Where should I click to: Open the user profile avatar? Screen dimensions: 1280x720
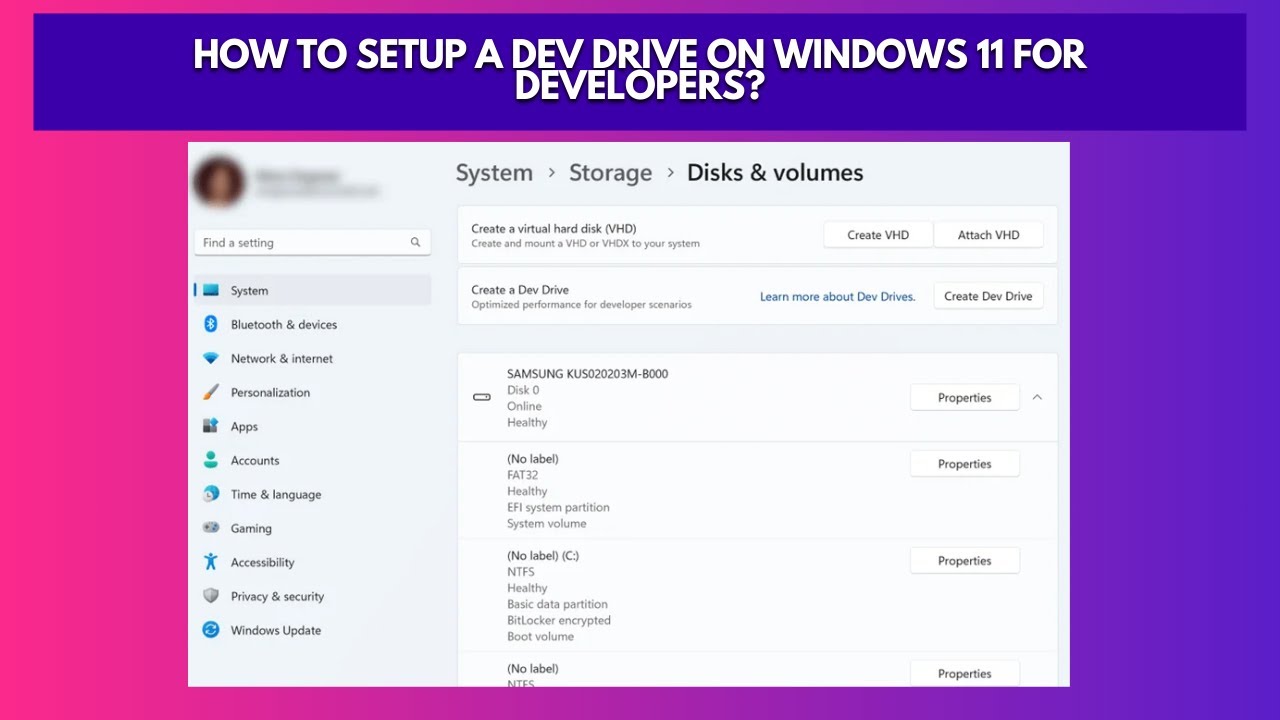click(219, 181)
